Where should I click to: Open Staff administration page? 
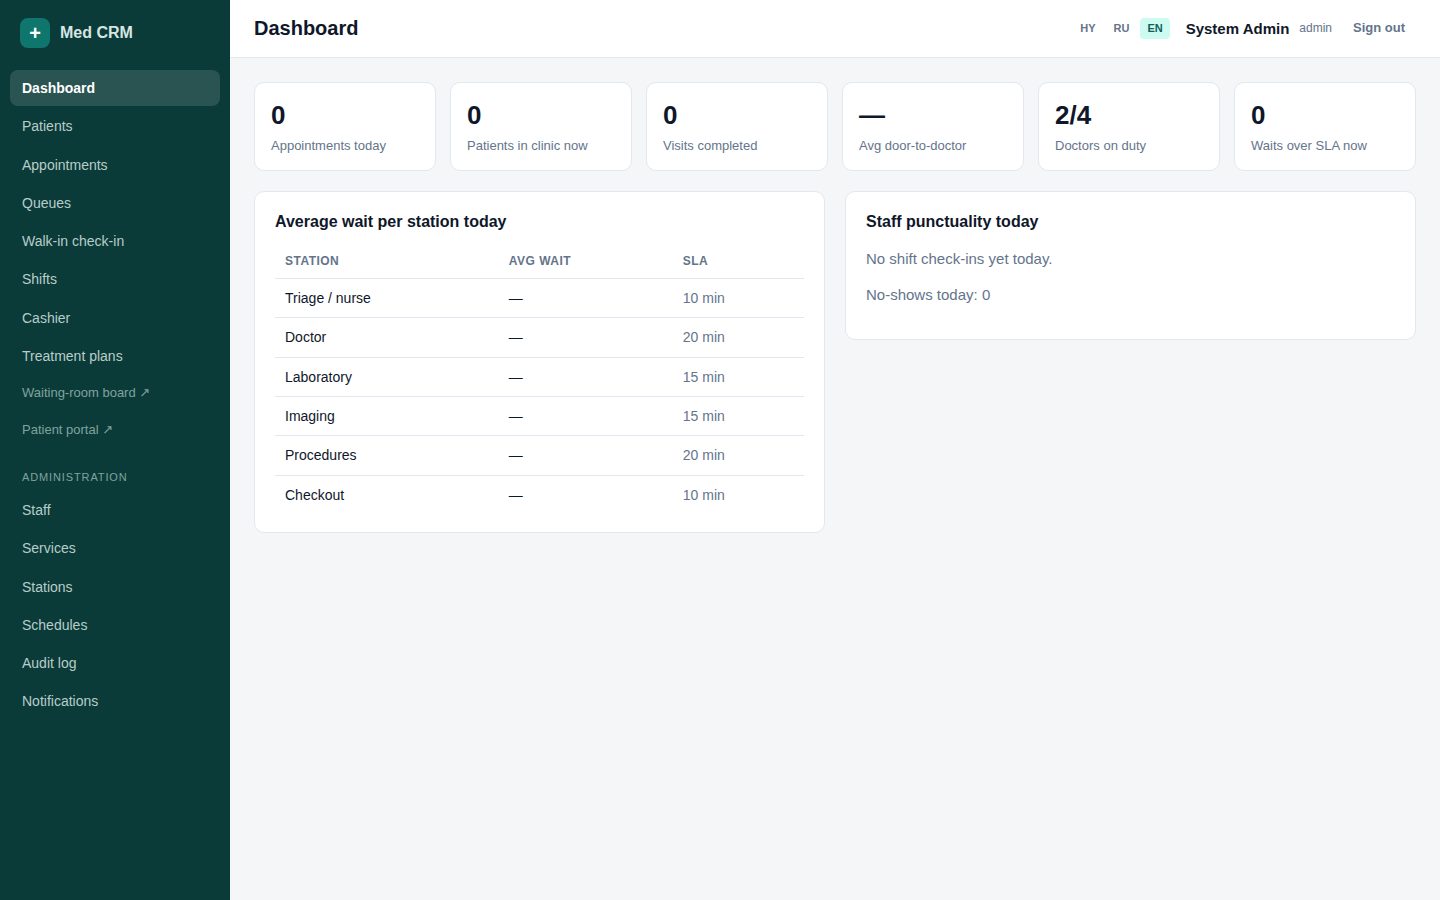115,510
